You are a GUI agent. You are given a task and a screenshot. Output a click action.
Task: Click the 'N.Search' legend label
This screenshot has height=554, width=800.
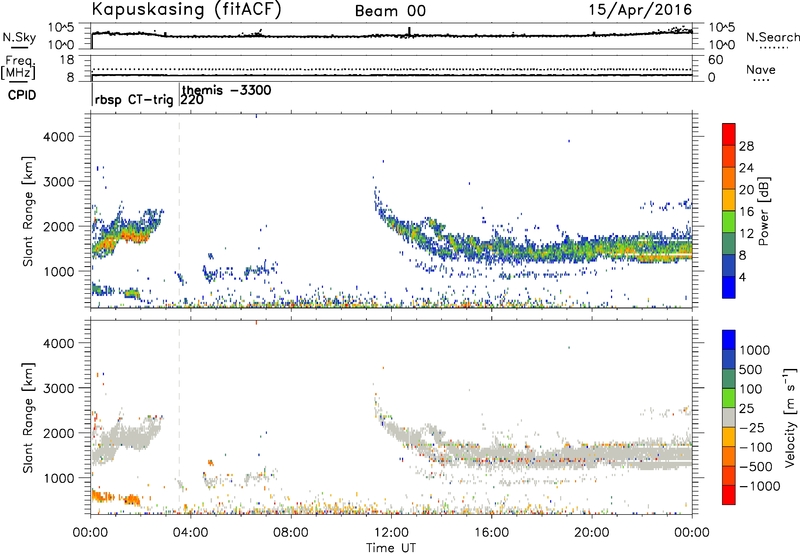[x=772, y=37]
